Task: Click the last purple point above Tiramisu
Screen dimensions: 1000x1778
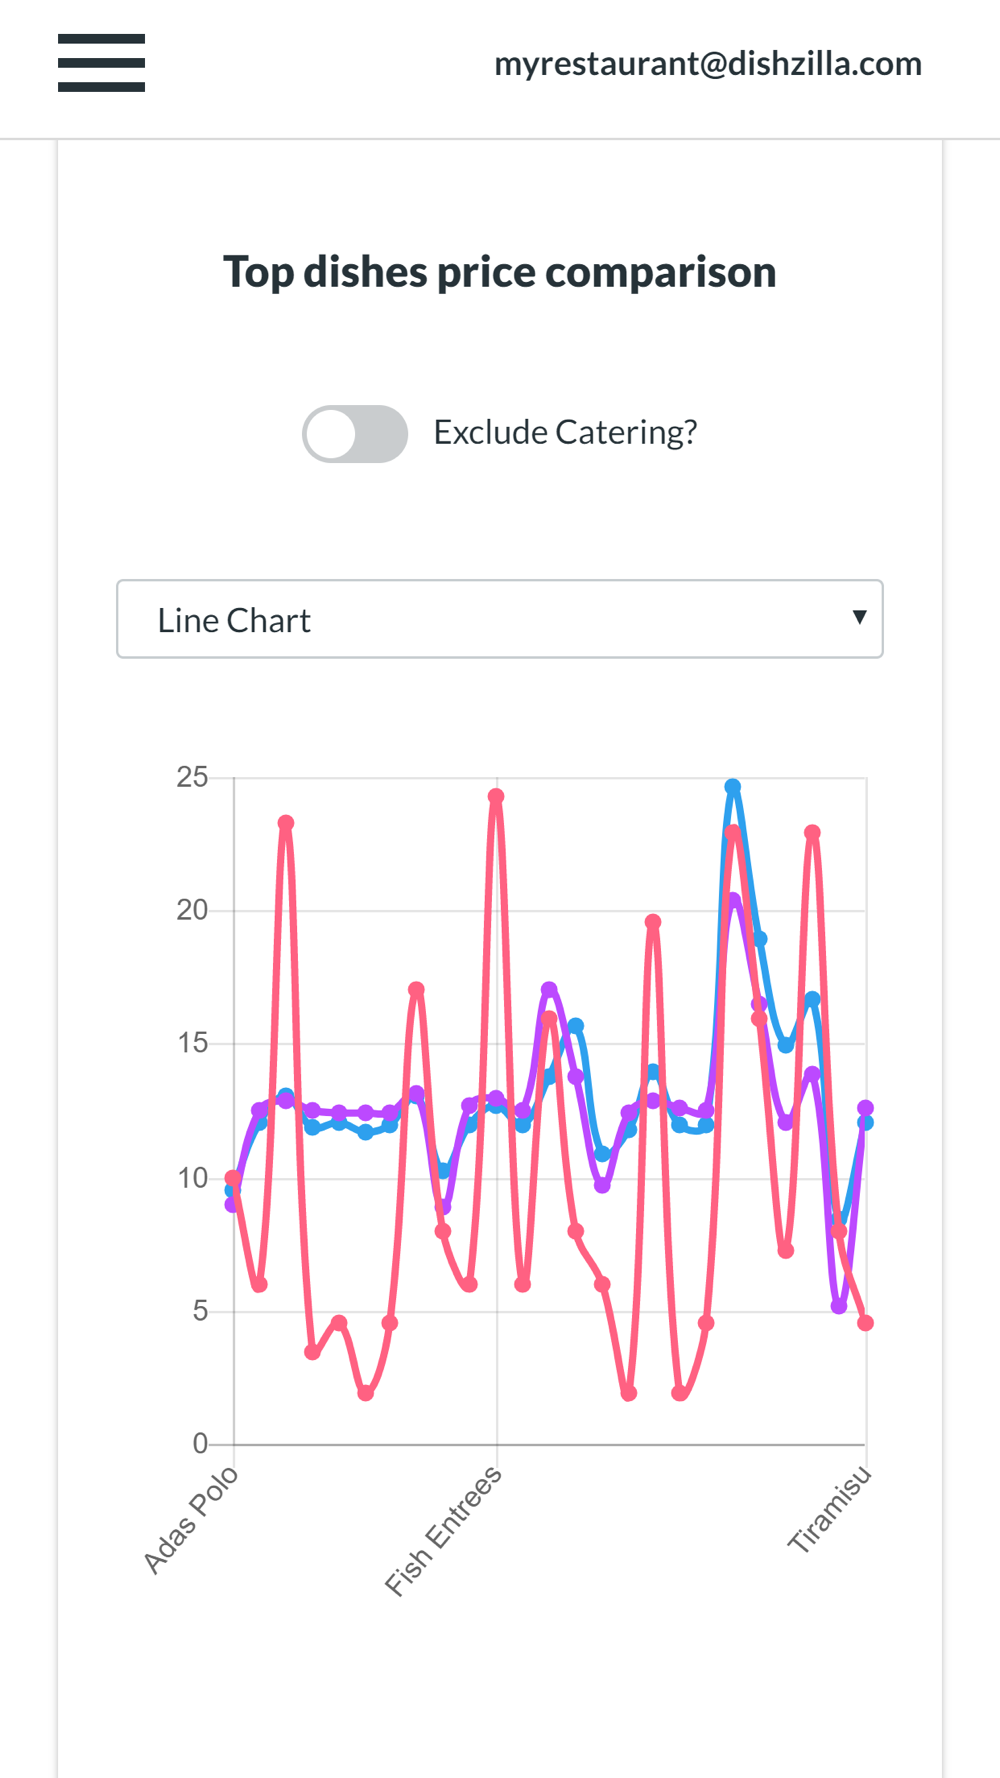Action: tap(866, 1108)
